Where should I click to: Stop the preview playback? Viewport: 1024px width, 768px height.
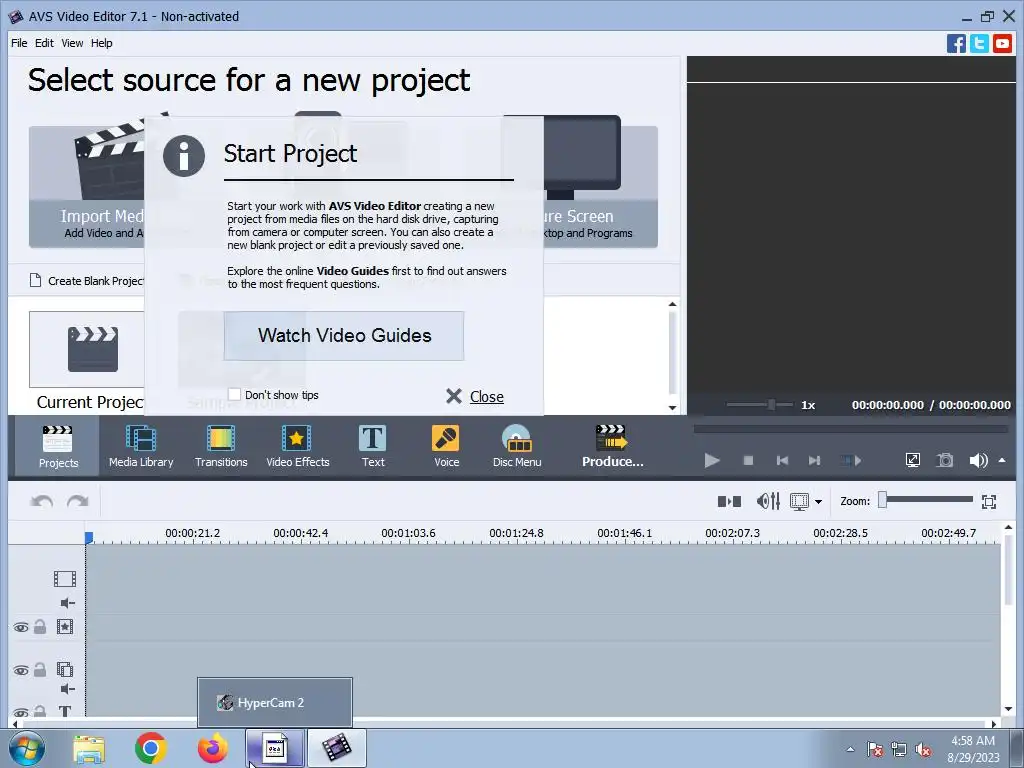point(748,460)
